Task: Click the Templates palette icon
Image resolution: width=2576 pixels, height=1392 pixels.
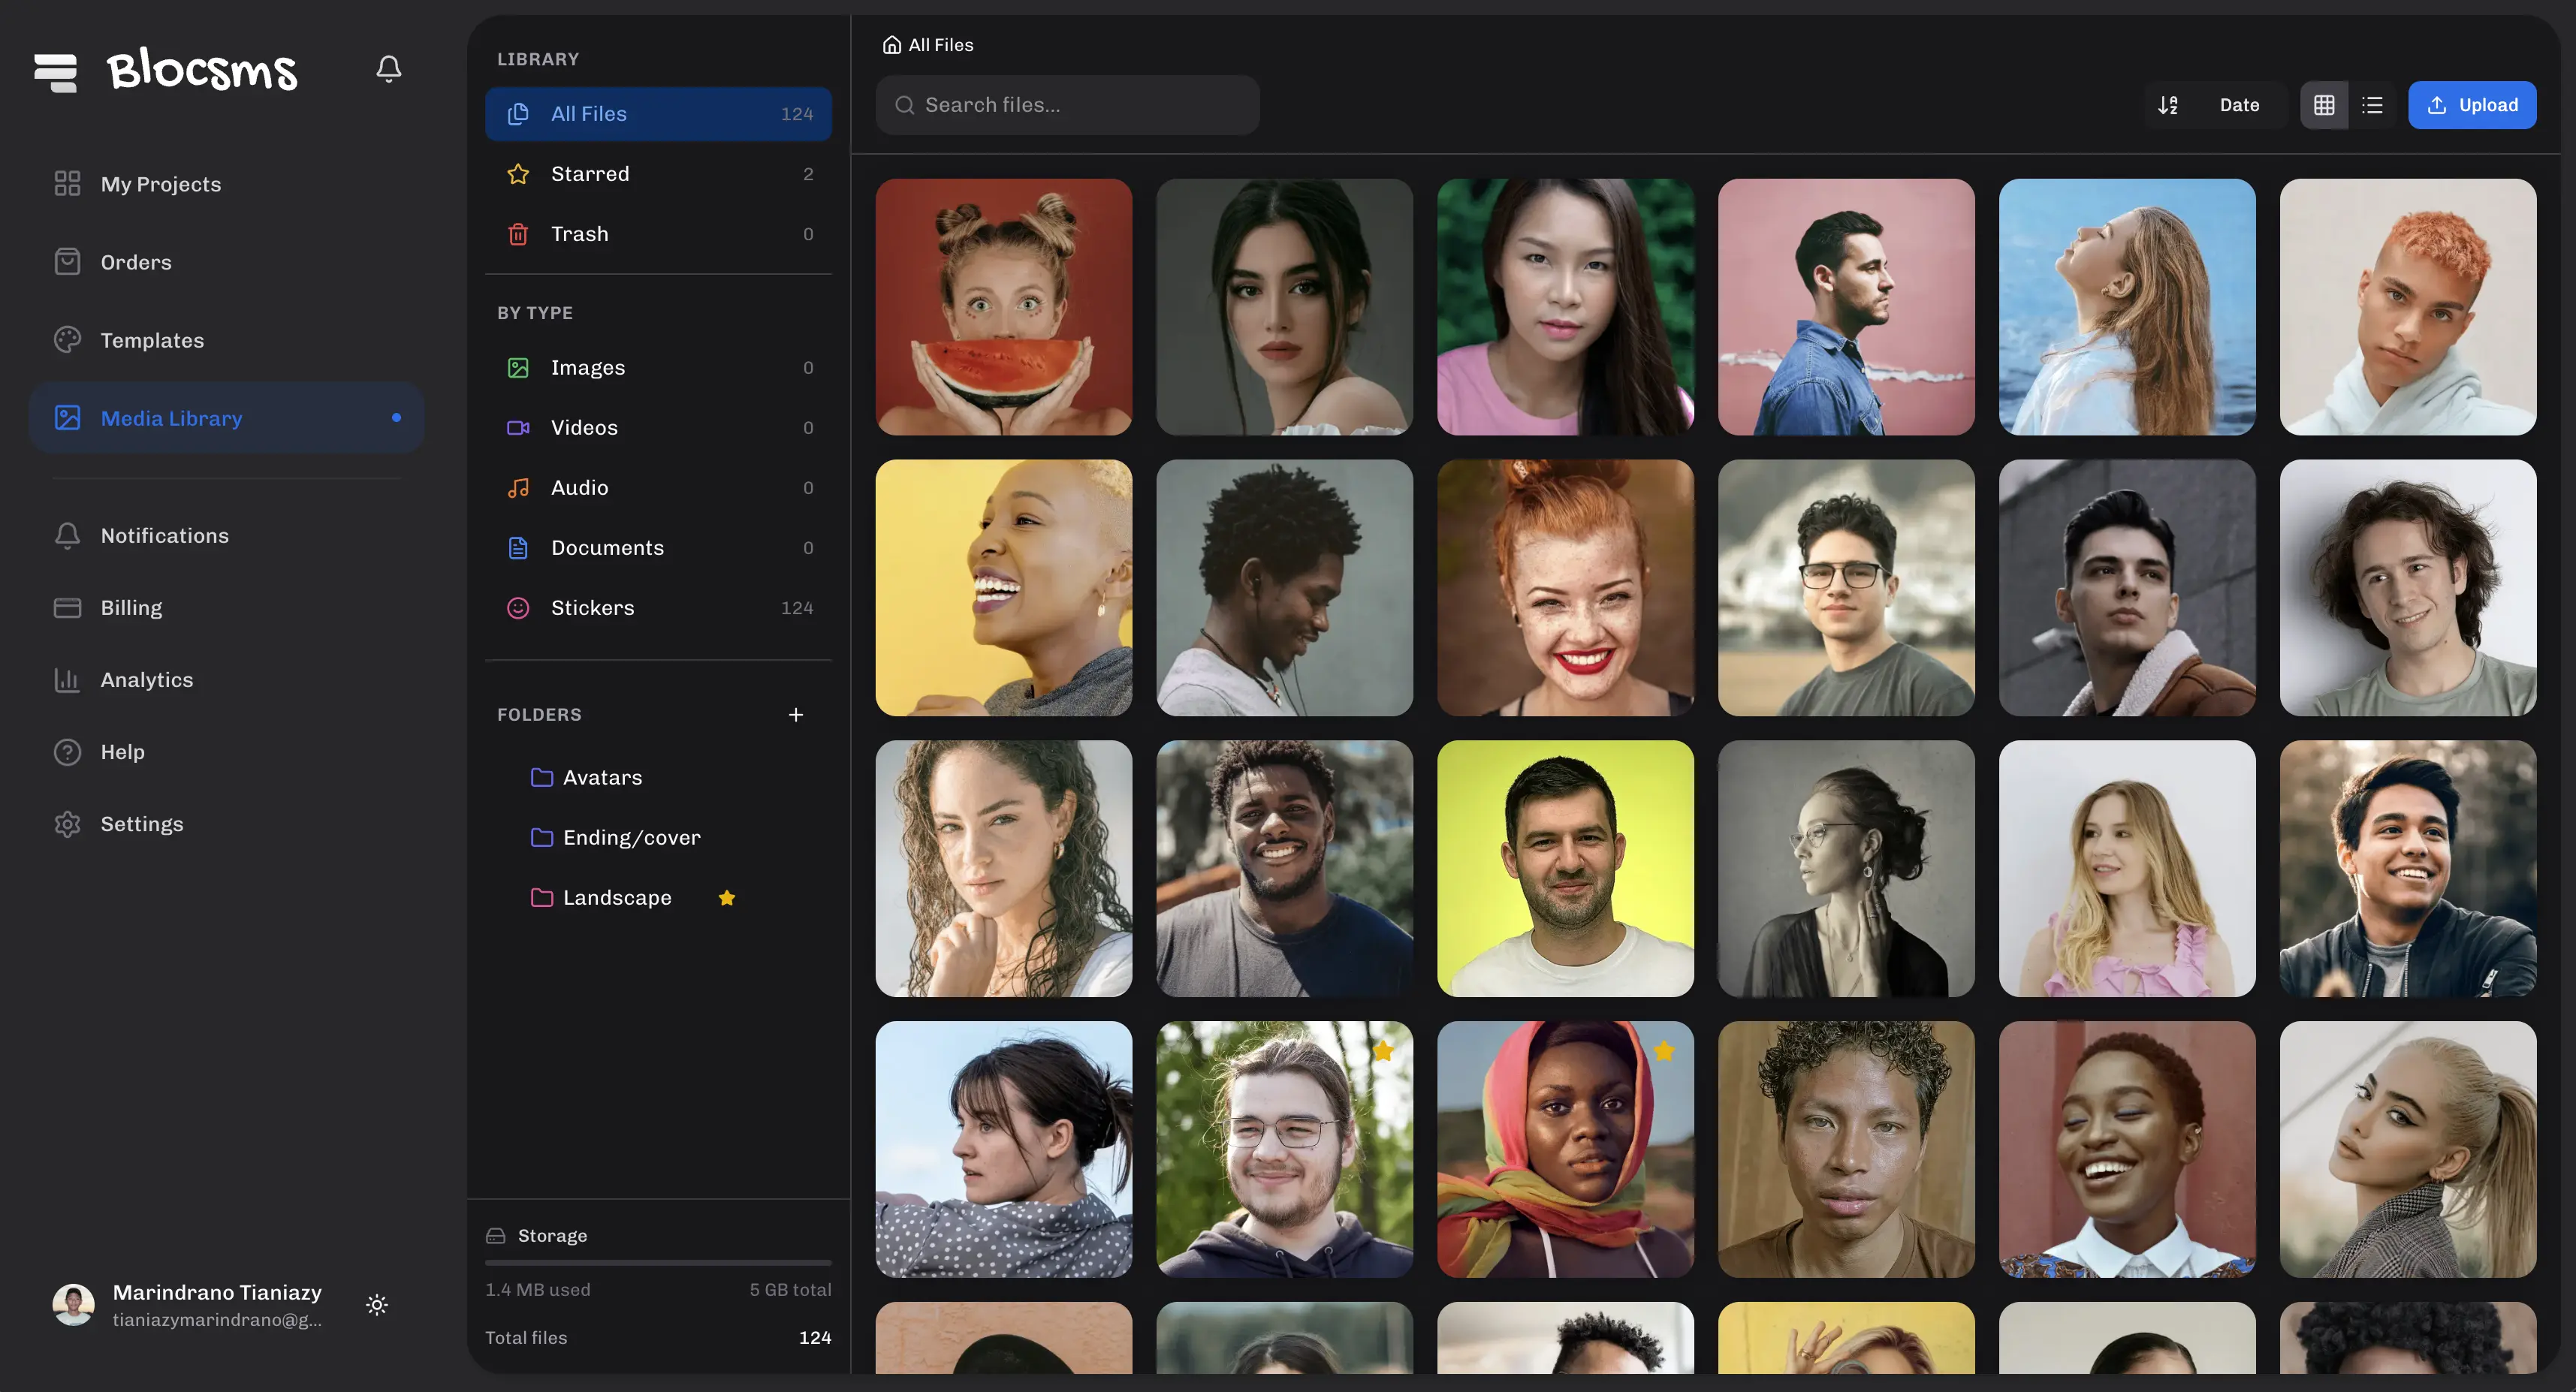Action: pos(67,340)
